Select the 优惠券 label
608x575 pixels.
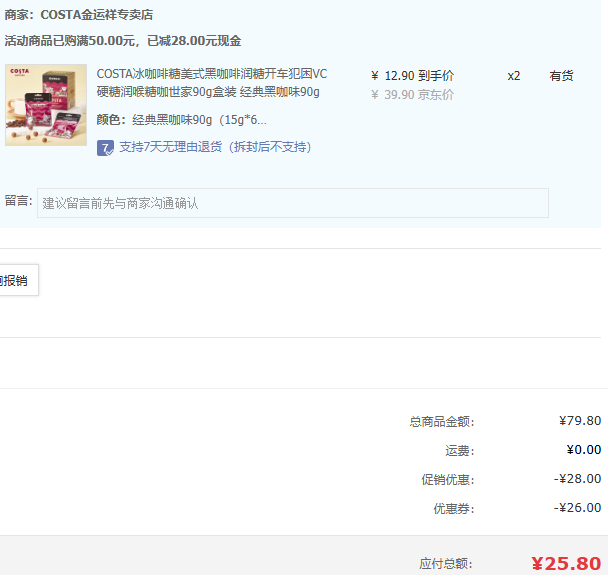[x=454, y=509]
